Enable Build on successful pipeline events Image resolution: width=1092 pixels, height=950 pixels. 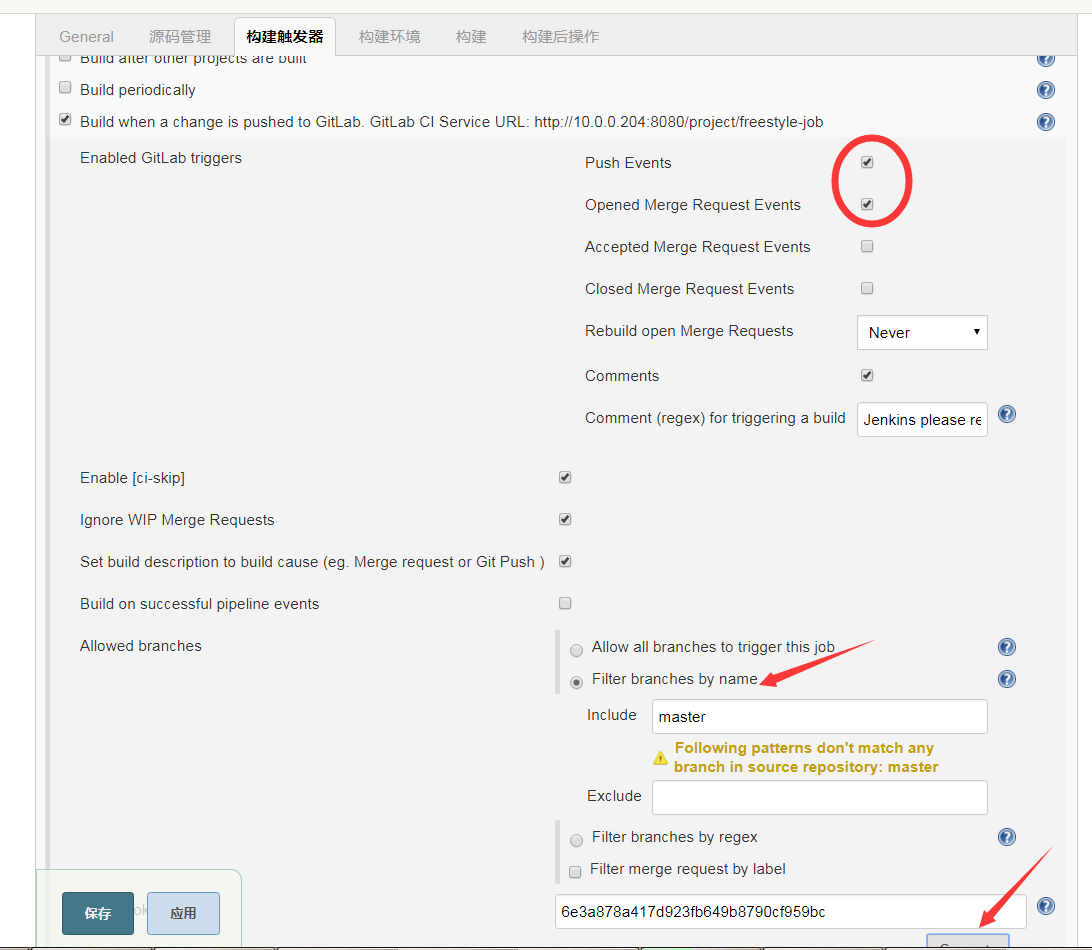(x=565, y=603)
